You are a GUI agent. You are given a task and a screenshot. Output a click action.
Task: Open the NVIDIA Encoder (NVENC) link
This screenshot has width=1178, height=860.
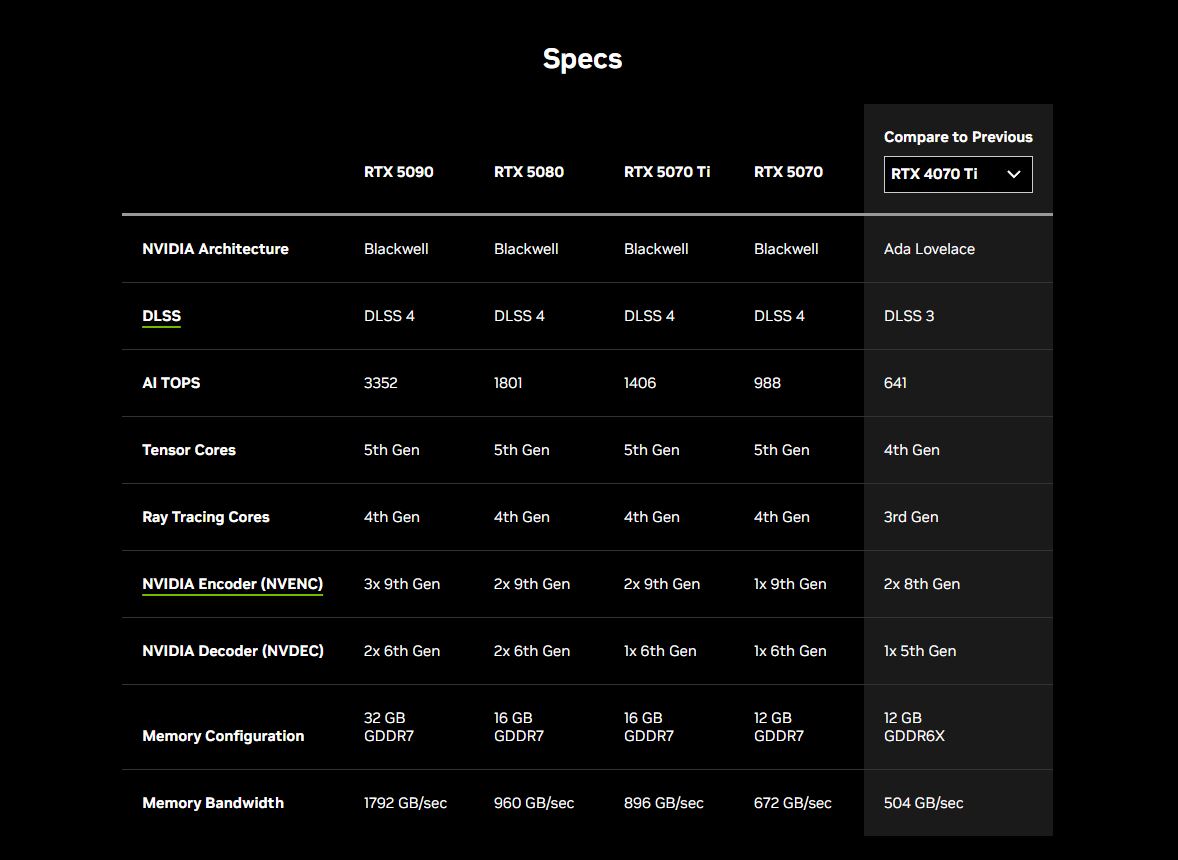tap(232, 584)
